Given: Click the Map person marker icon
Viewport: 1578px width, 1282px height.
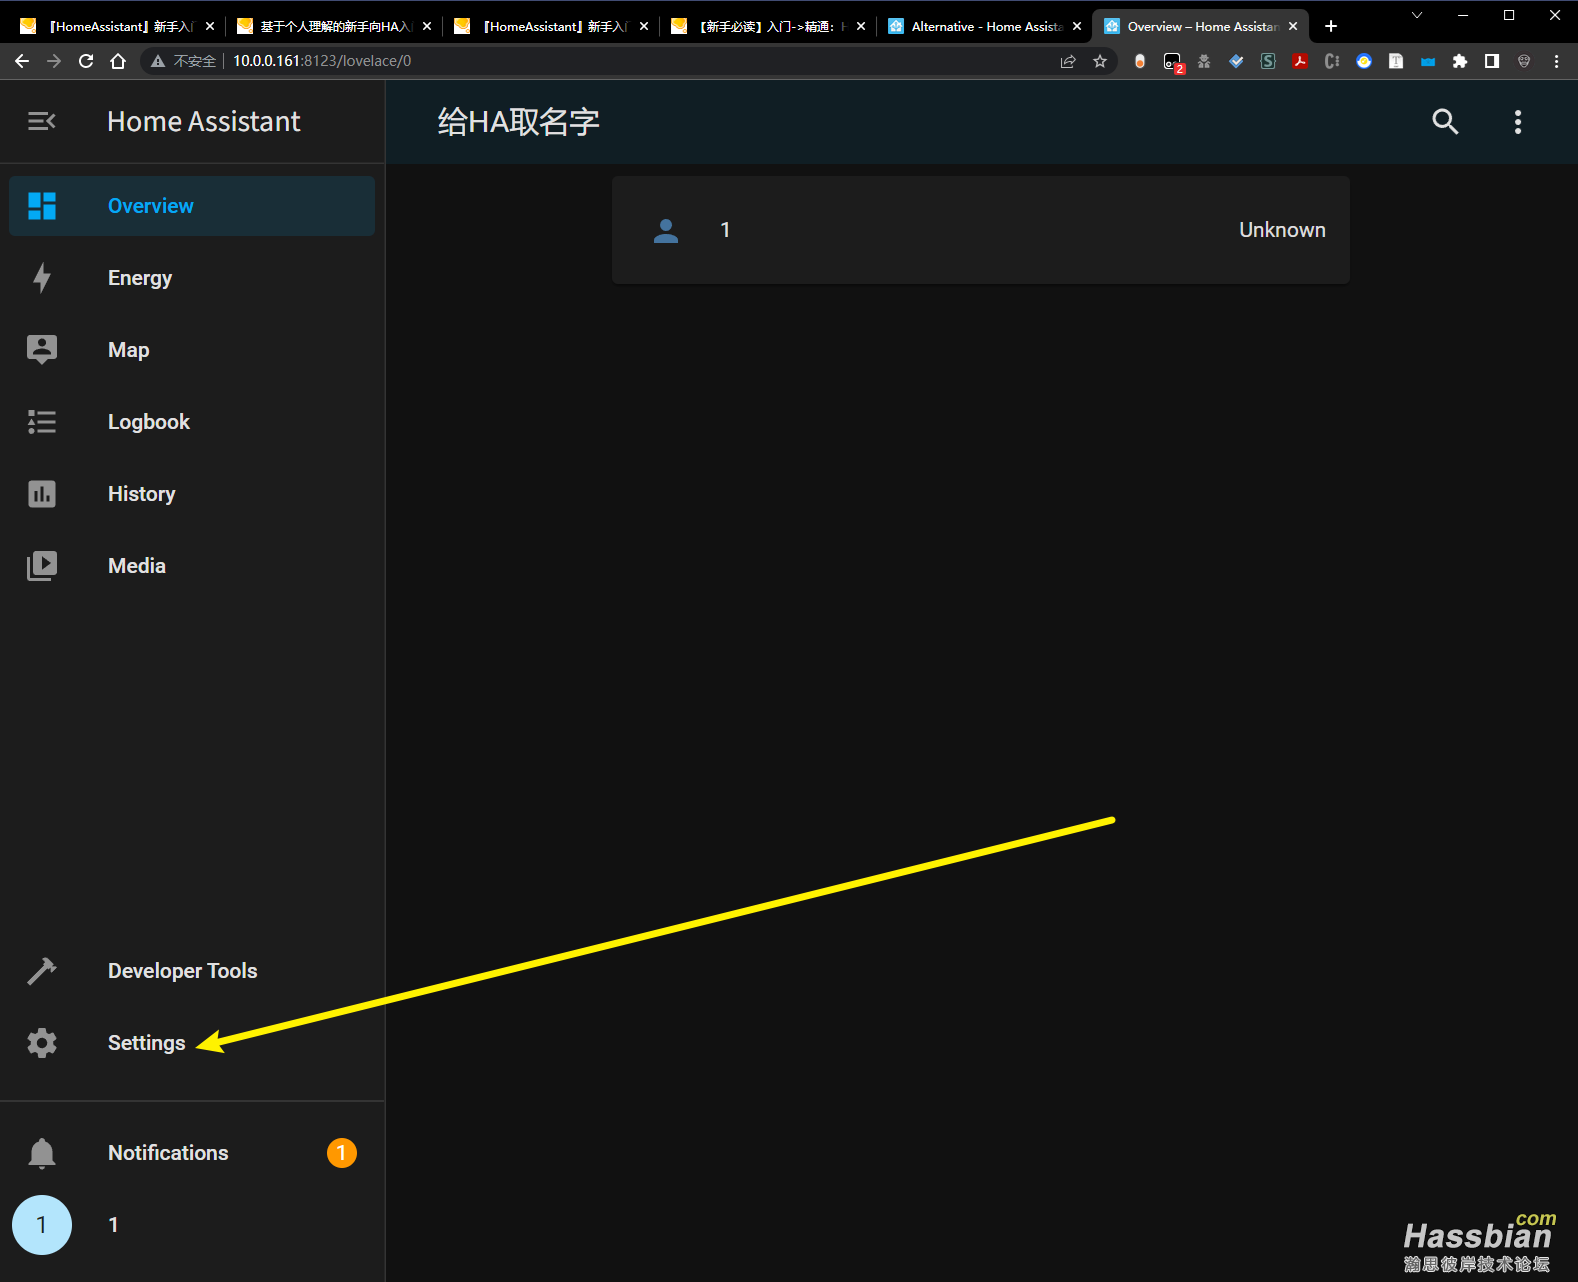Looking at the screenshot, I should pos(42,349).
